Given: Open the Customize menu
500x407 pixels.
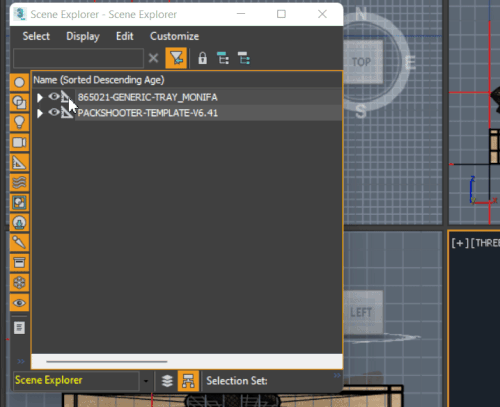Looking at the screenshot, I should (x=174, y=36).
